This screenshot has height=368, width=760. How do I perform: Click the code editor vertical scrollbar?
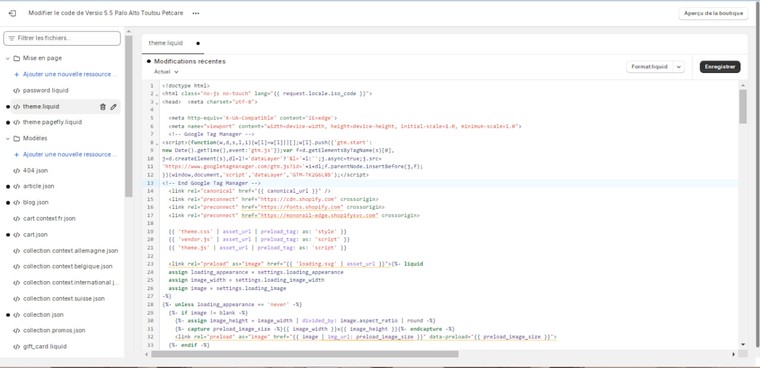click(743, 107)
